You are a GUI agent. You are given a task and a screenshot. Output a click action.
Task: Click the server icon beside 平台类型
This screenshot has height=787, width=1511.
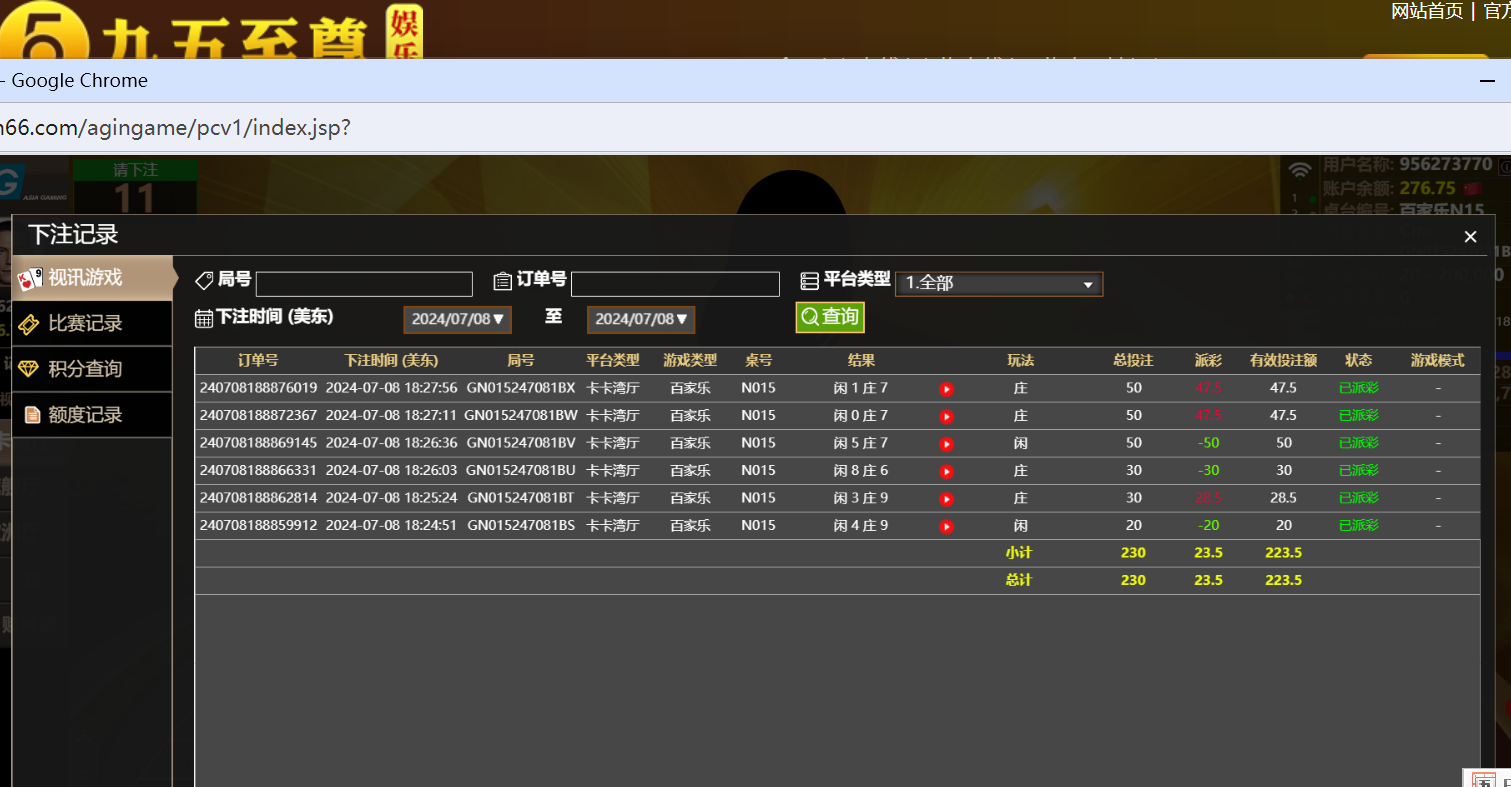pos(810,281)
